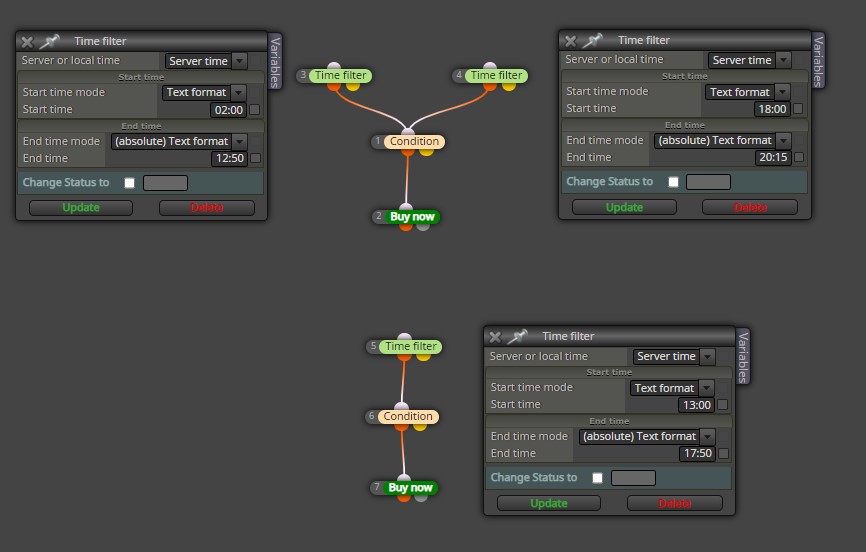Click status color box in 18:00 panel

(709, 182)
